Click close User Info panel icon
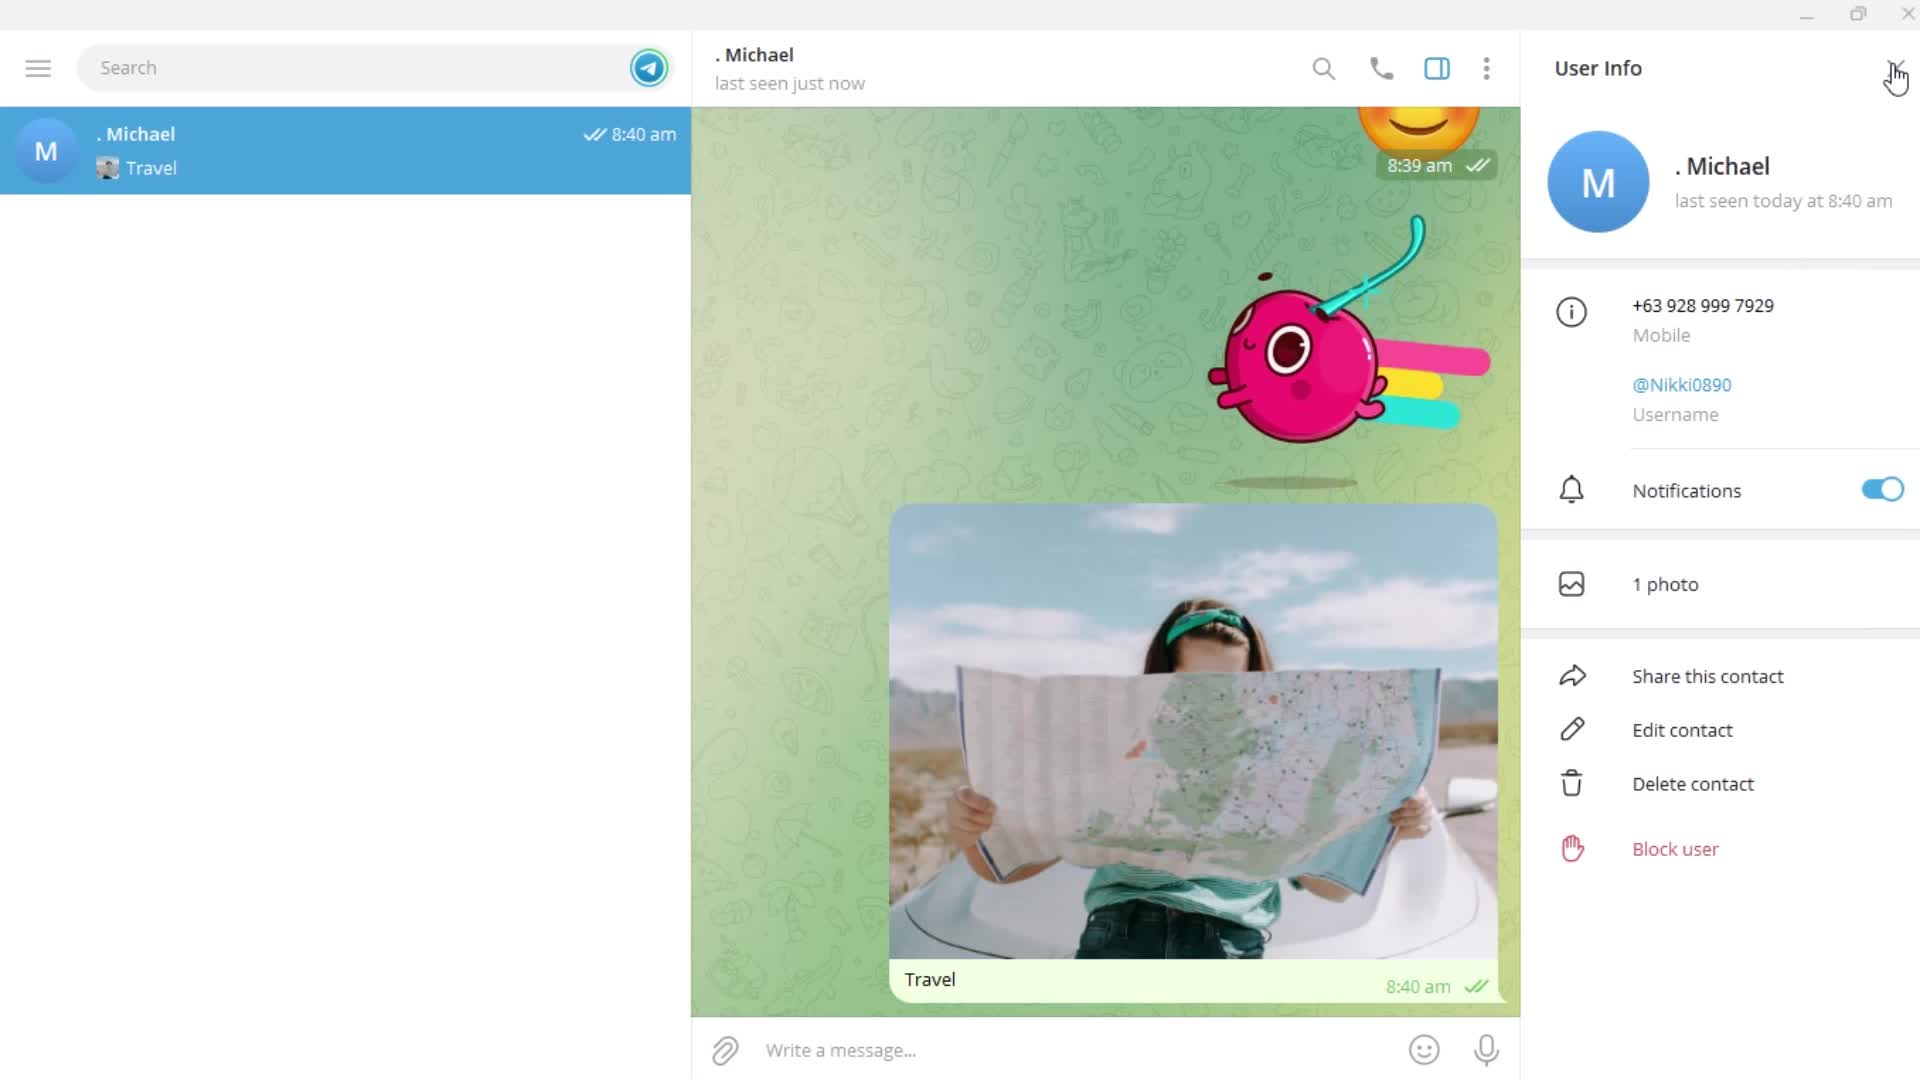Viewport: 1920px width, 1080px height. 1894,67
